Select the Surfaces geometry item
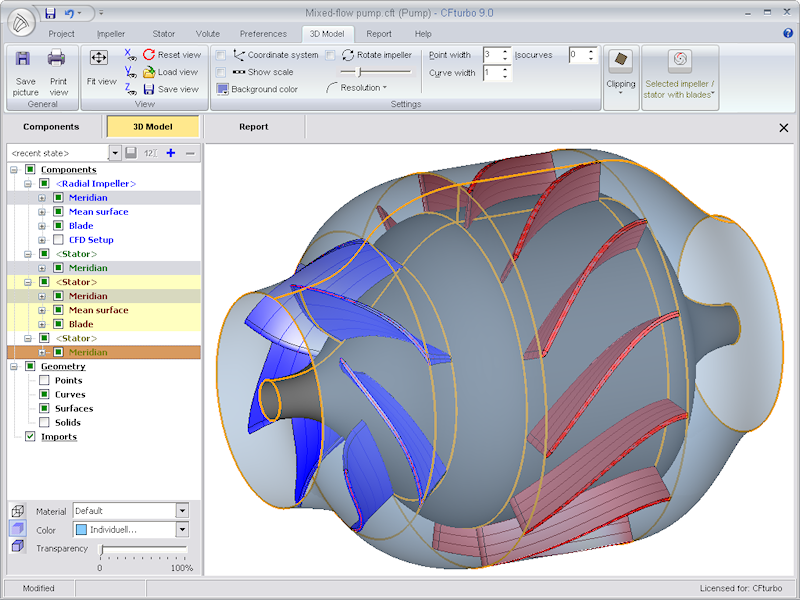The image size is (800, 600). click(x=74, y=408)
